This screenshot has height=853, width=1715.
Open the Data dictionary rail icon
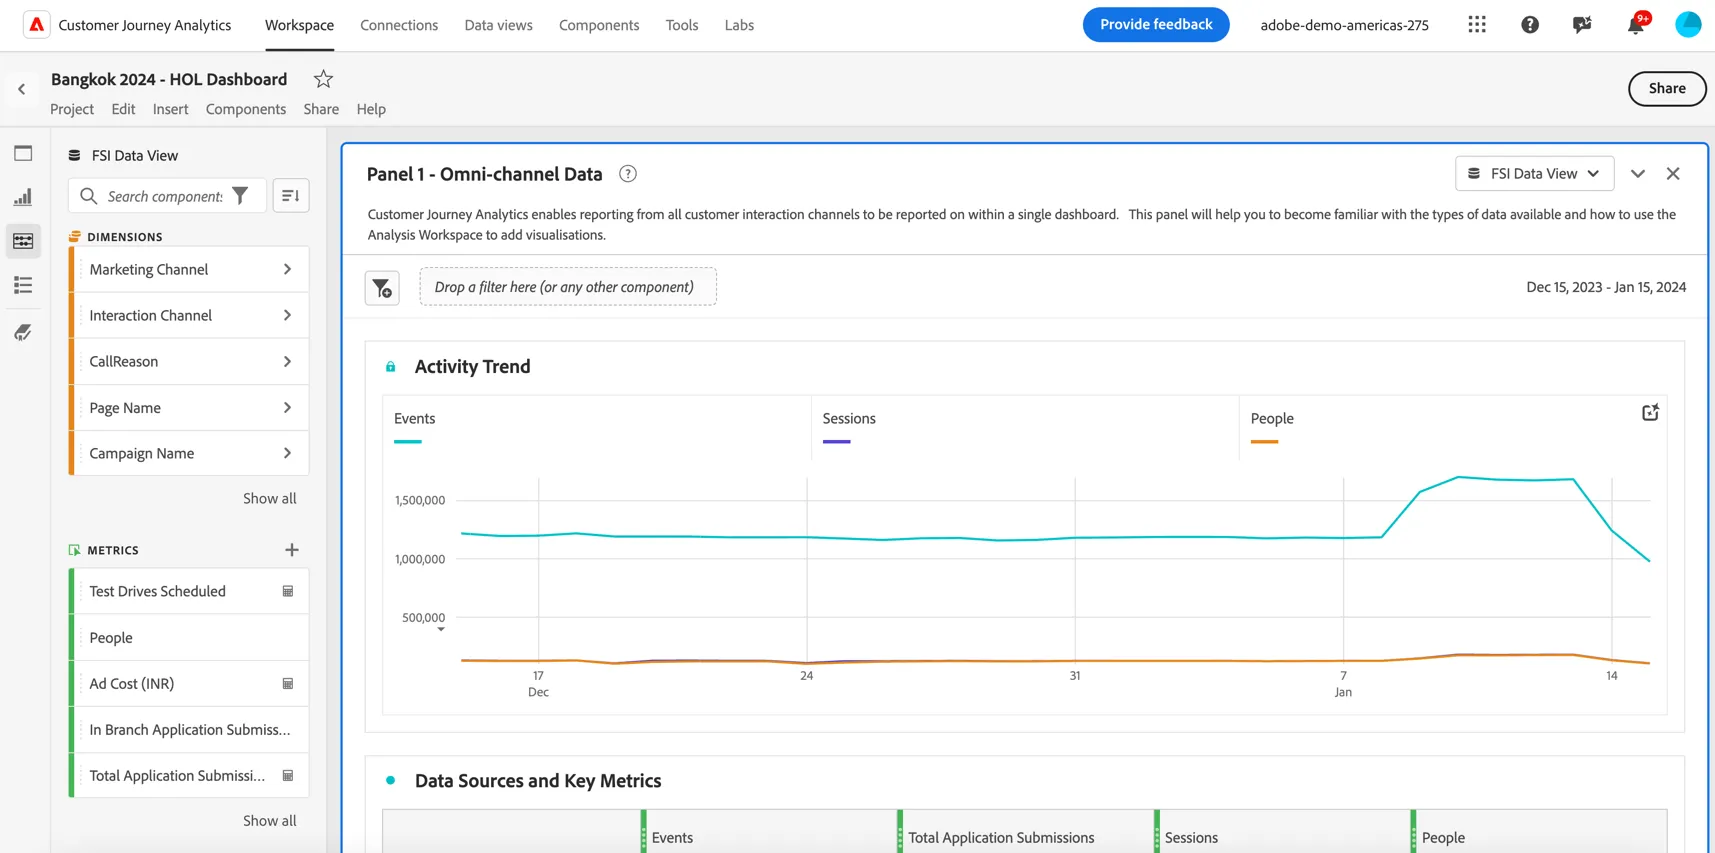[23, 332]
